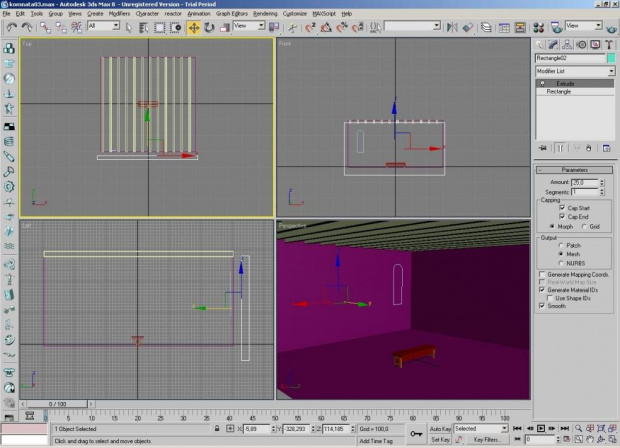The width and height of the screenshot is (620, 448).
Task: Enable Generate Mapping Coords checkbox
Action: point(542,274)
